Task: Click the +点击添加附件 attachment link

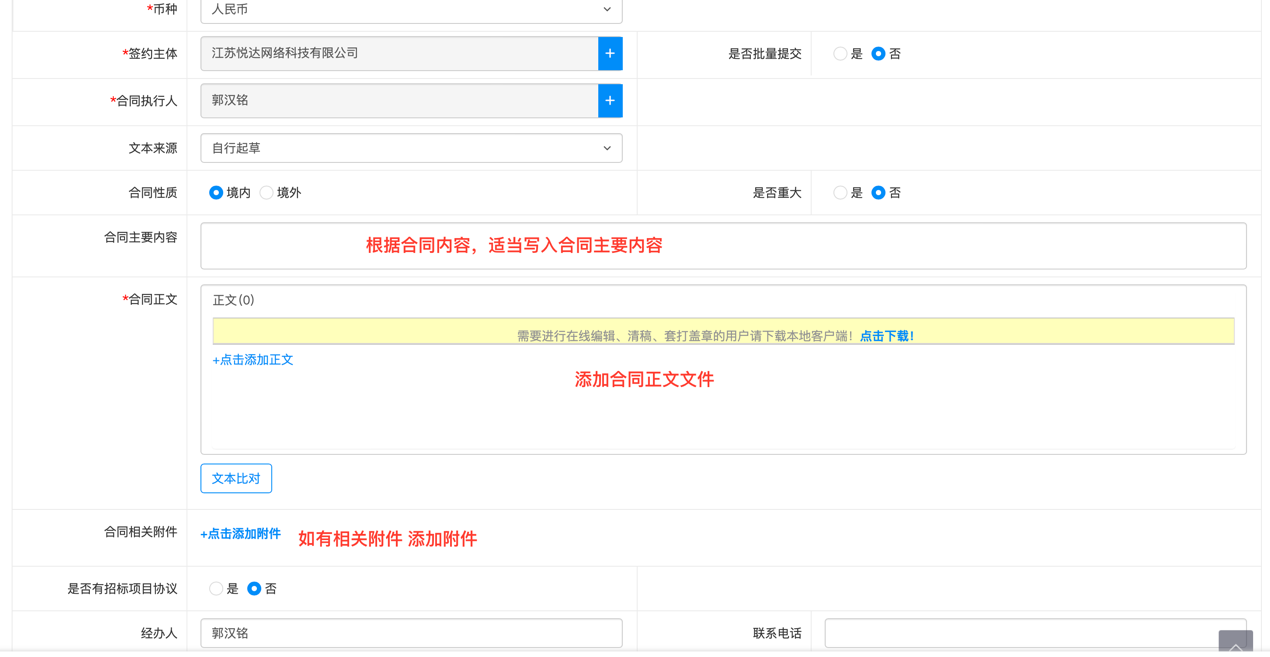Action: click(243, 534)
